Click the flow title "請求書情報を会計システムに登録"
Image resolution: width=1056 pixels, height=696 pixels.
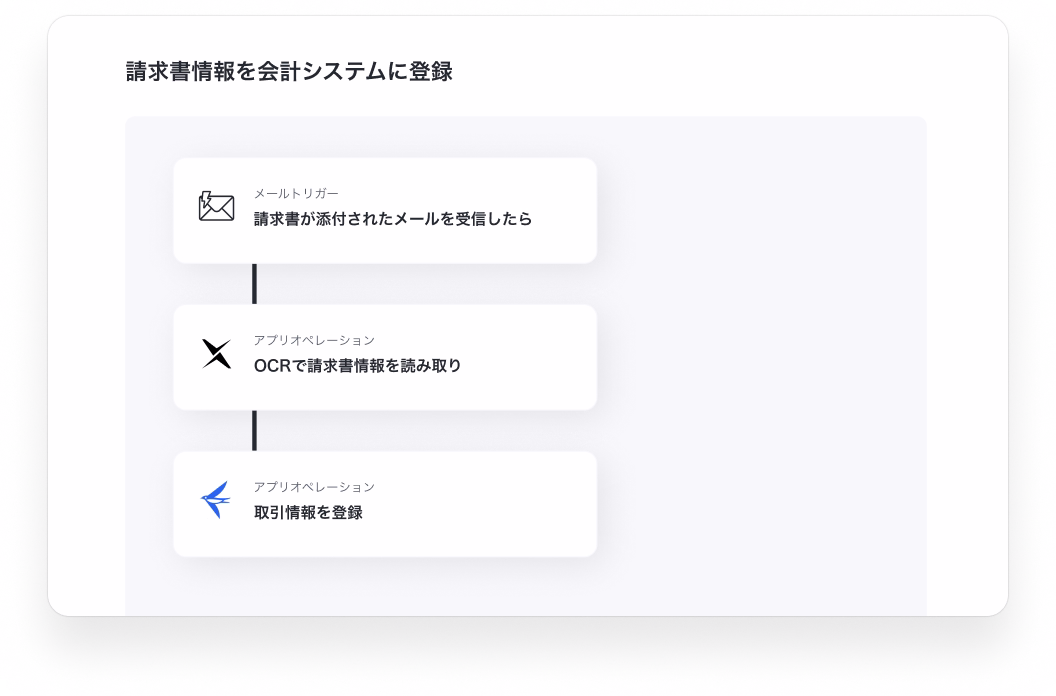[x=289, y=71]
